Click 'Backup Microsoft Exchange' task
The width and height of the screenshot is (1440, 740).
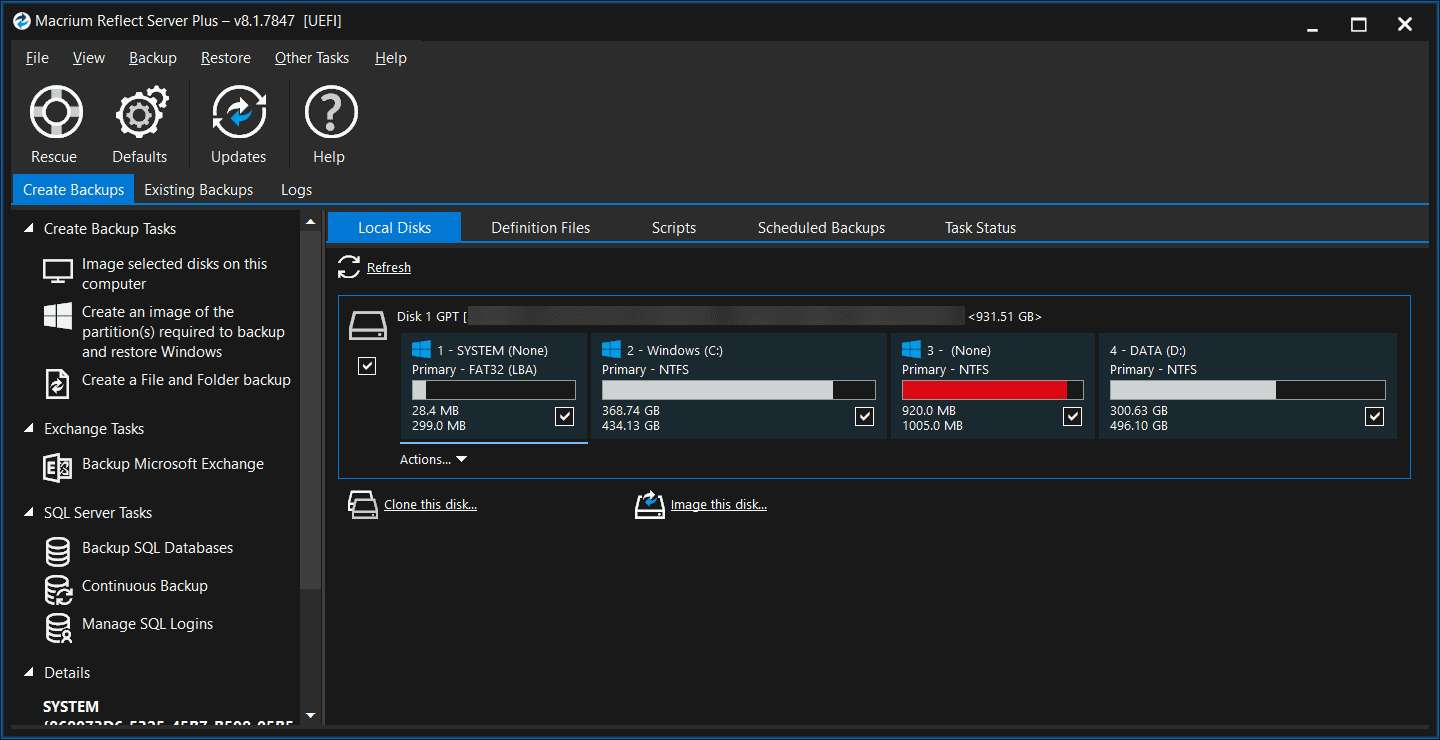173,464
